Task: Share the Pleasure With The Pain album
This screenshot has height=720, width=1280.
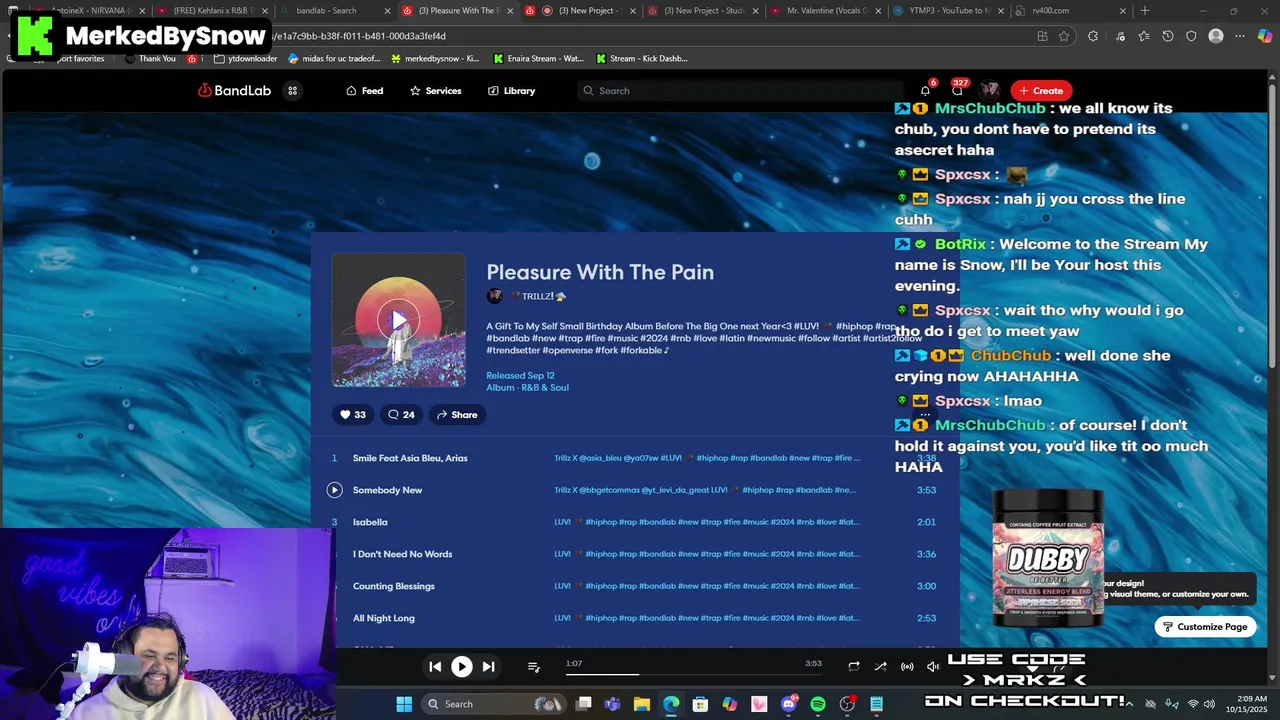Action: 457,414
